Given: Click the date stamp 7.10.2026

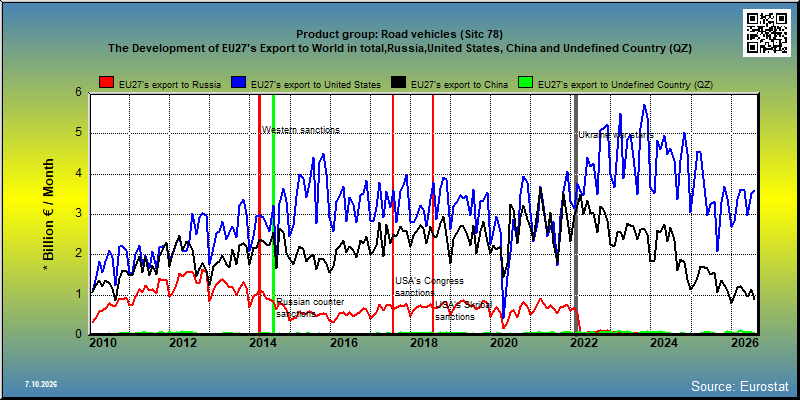Looking at the screenshot, I should [x=41, y=384].
